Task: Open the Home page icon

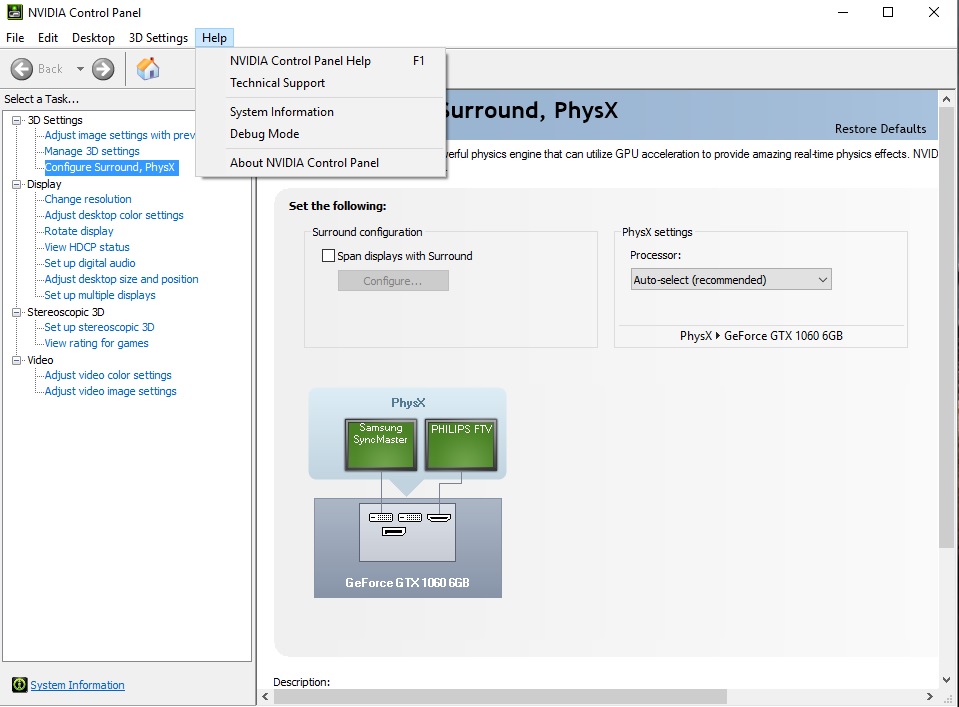Action: tap(147, 68)
